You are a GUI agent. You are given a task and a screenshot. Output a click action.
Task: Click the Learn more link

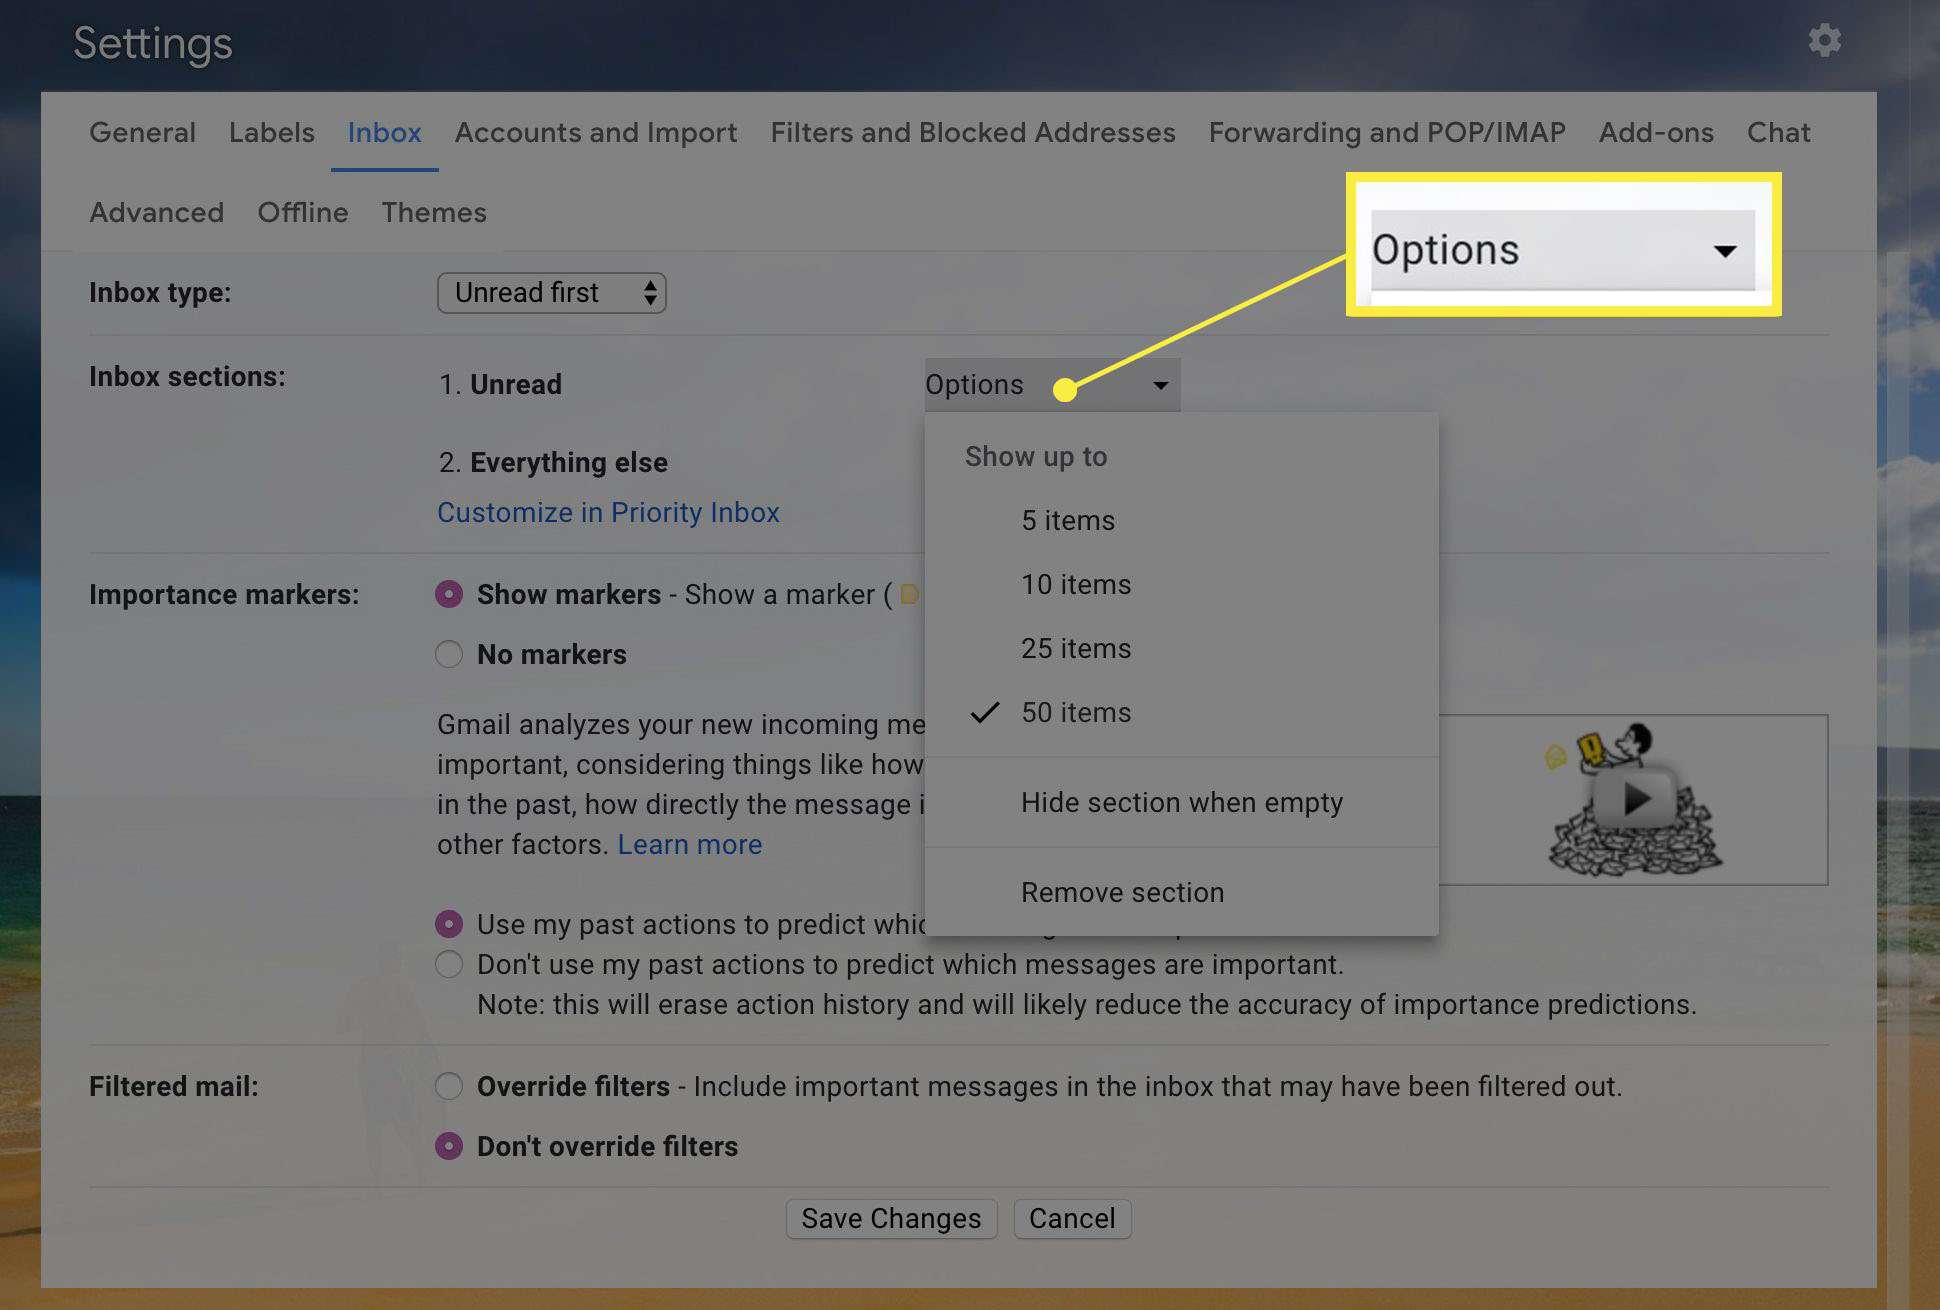click(x=689, y=844)
